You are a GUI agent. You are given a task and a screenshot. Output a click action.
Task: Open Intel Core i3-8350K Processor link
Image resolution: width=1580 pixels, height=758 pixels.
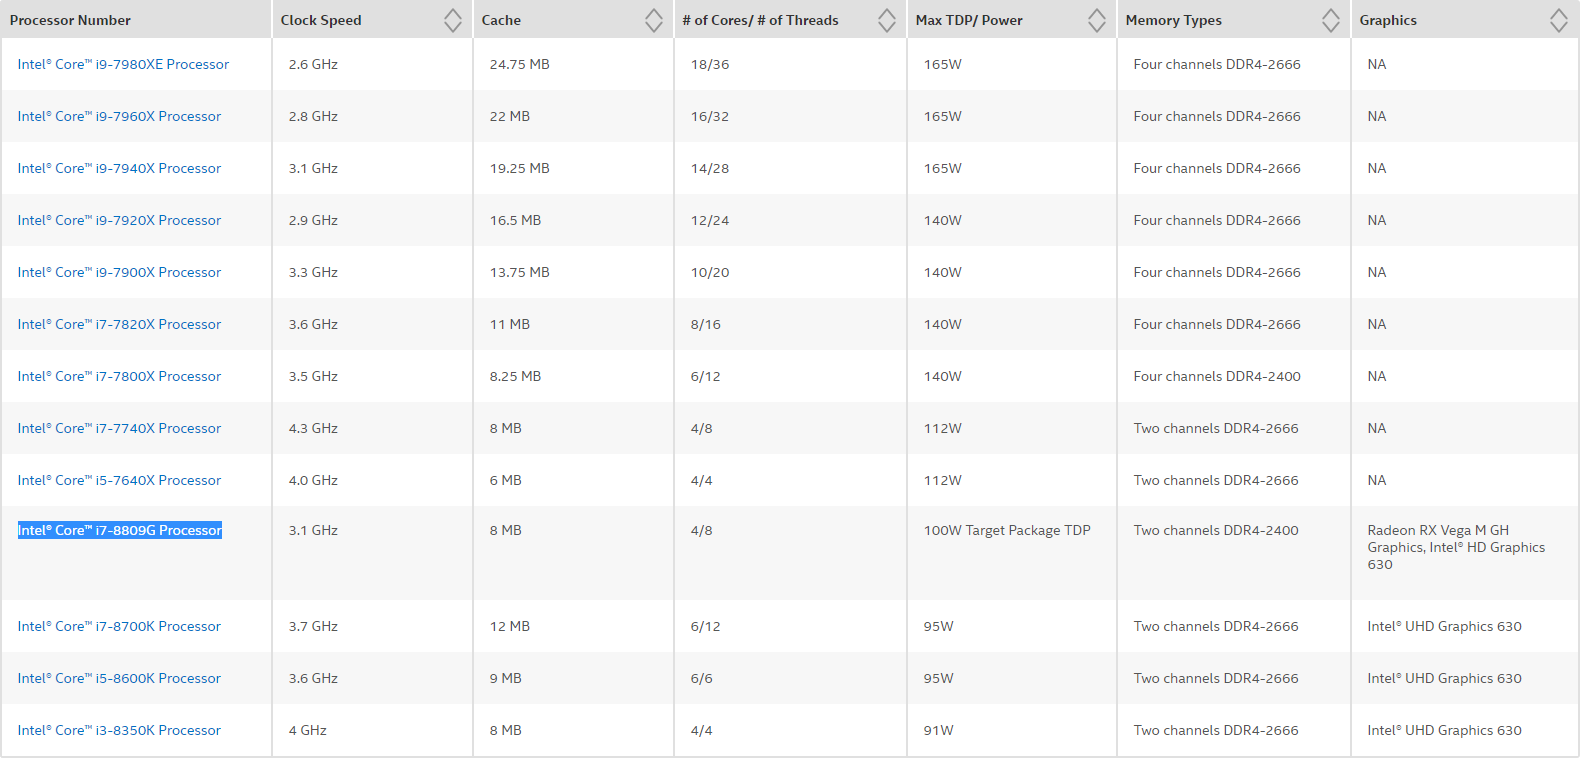click(x=119, y=730)
